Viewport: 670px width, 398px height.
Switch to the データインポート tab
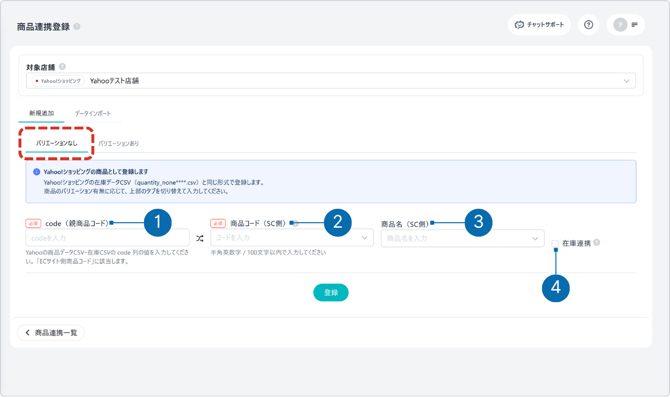93,113
